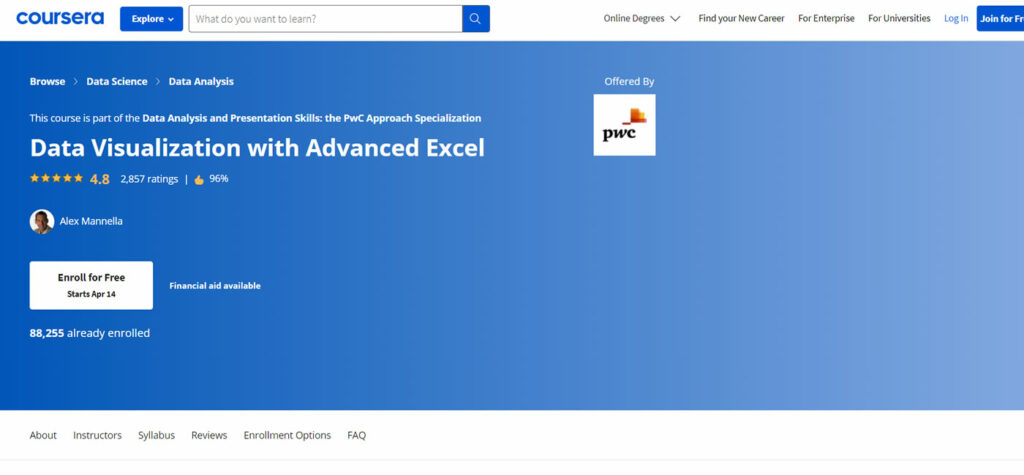Open the Explore dropdown menu

(x=151, y=19)
